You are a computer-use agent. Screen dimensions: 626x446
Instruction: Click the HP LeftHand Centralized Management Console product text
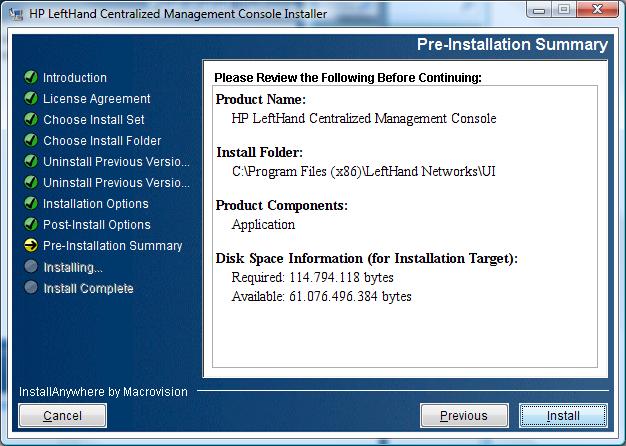click(x=364, y=118)
